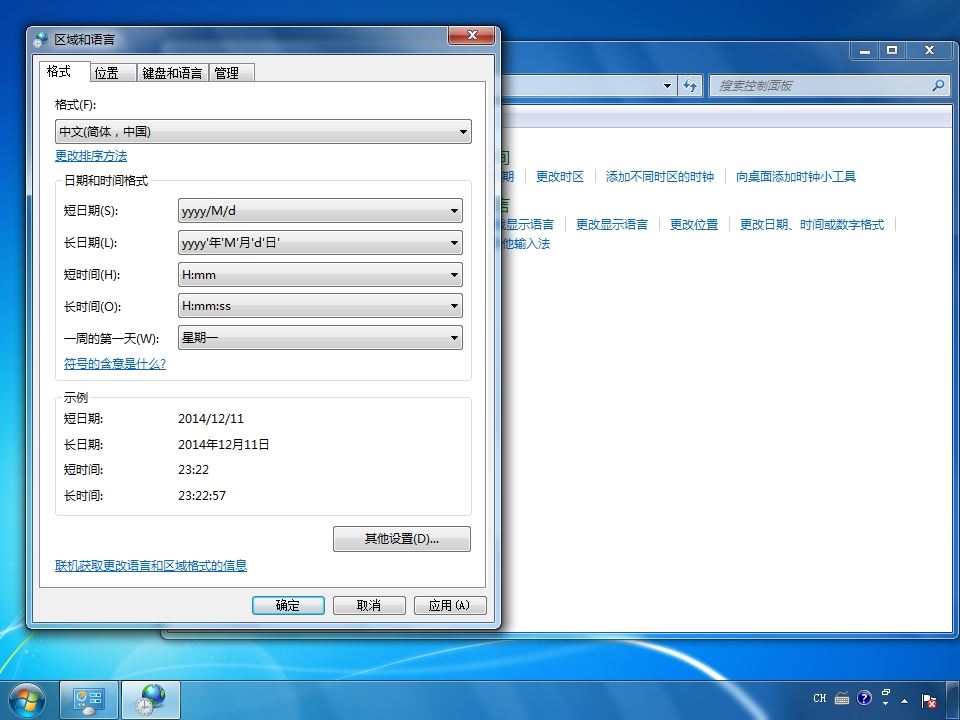Click the CH input language indicator
960x720 pixels.
point(819,699)
